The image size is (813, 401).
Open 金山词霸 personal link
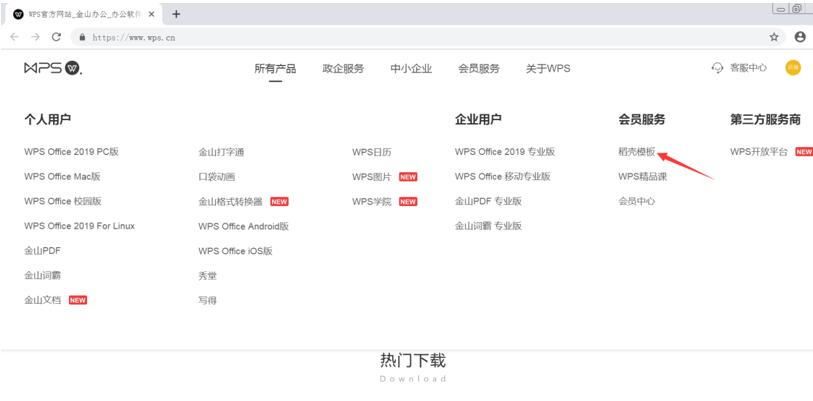43,275
